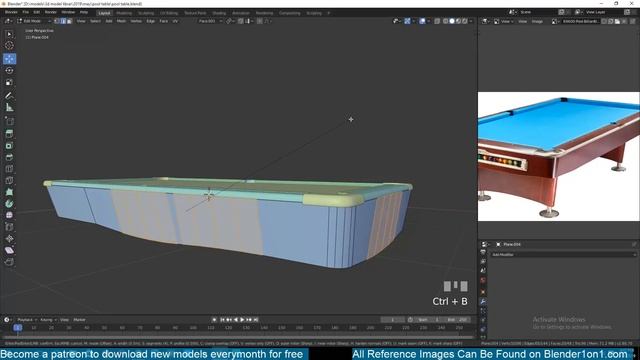Select the Select Box tool
The image size is (640, 360).
click(9, 34)
